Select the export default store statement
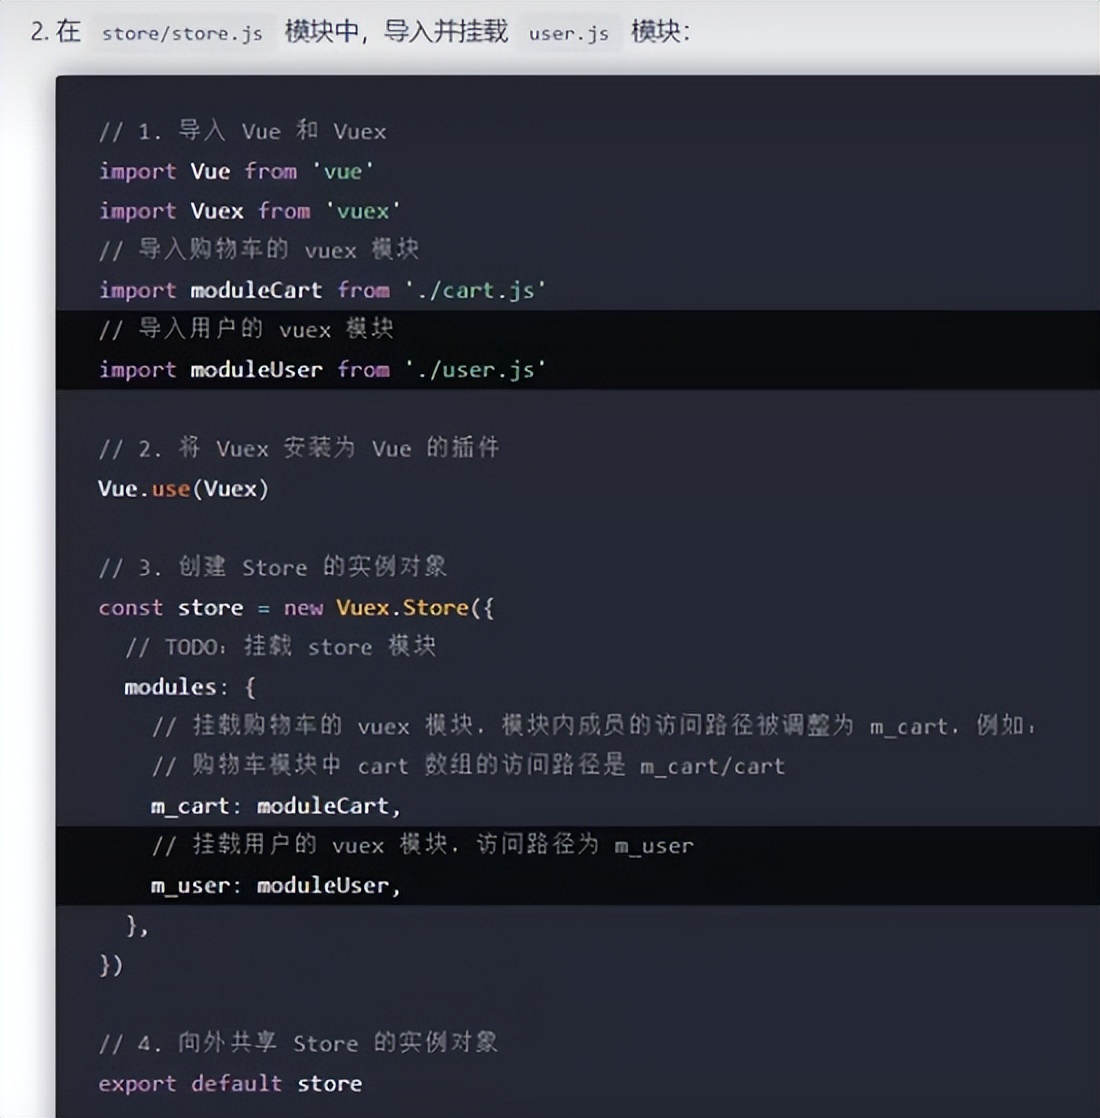The width and height of the screenshot is (1100, 1118). [x=230, y=1083]
